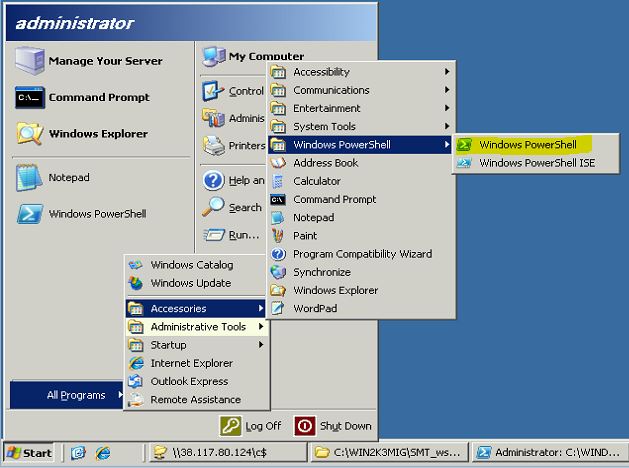Viewport: 629px width, 468px height.
Task: Click the Paint icon
Action: click(x=278, y=236)
